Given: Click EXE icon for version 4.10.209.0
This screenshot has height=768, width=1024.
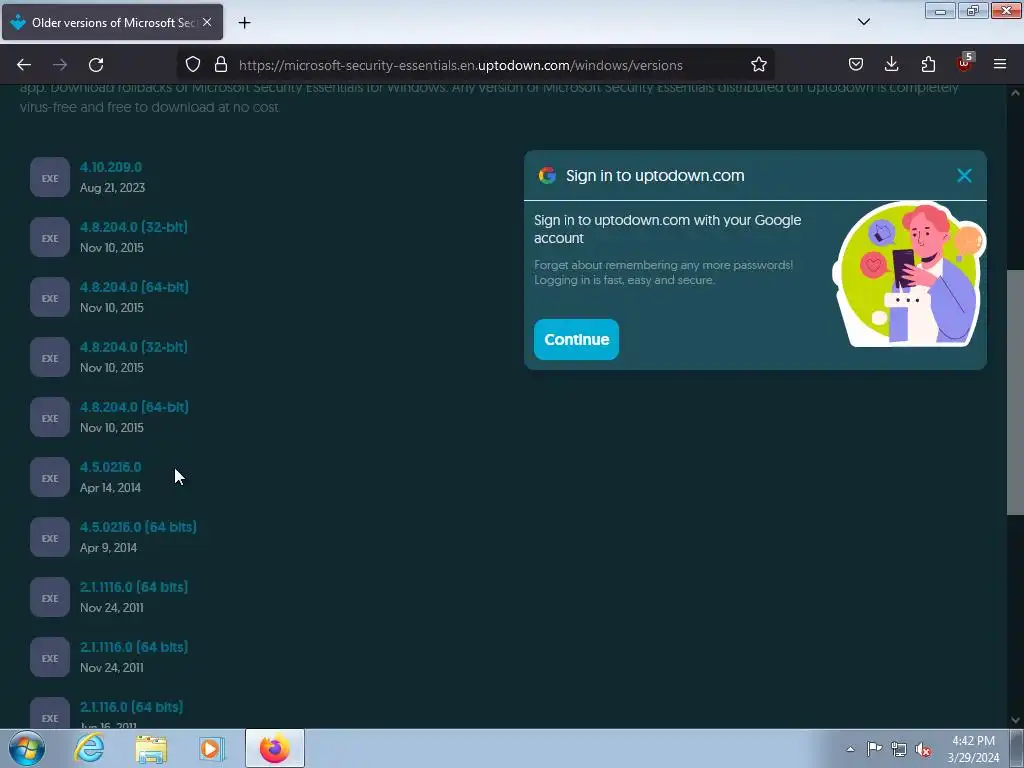Looking at the screenshot, I should (50, 178).
